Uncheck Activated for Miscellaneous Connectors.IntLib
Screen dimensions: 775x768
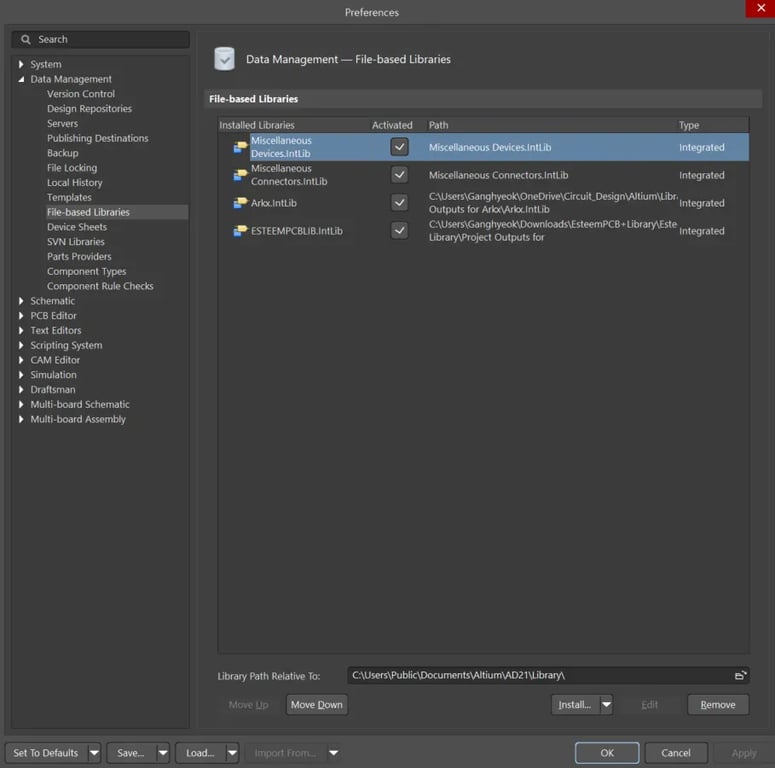click(x=399, y=174)
